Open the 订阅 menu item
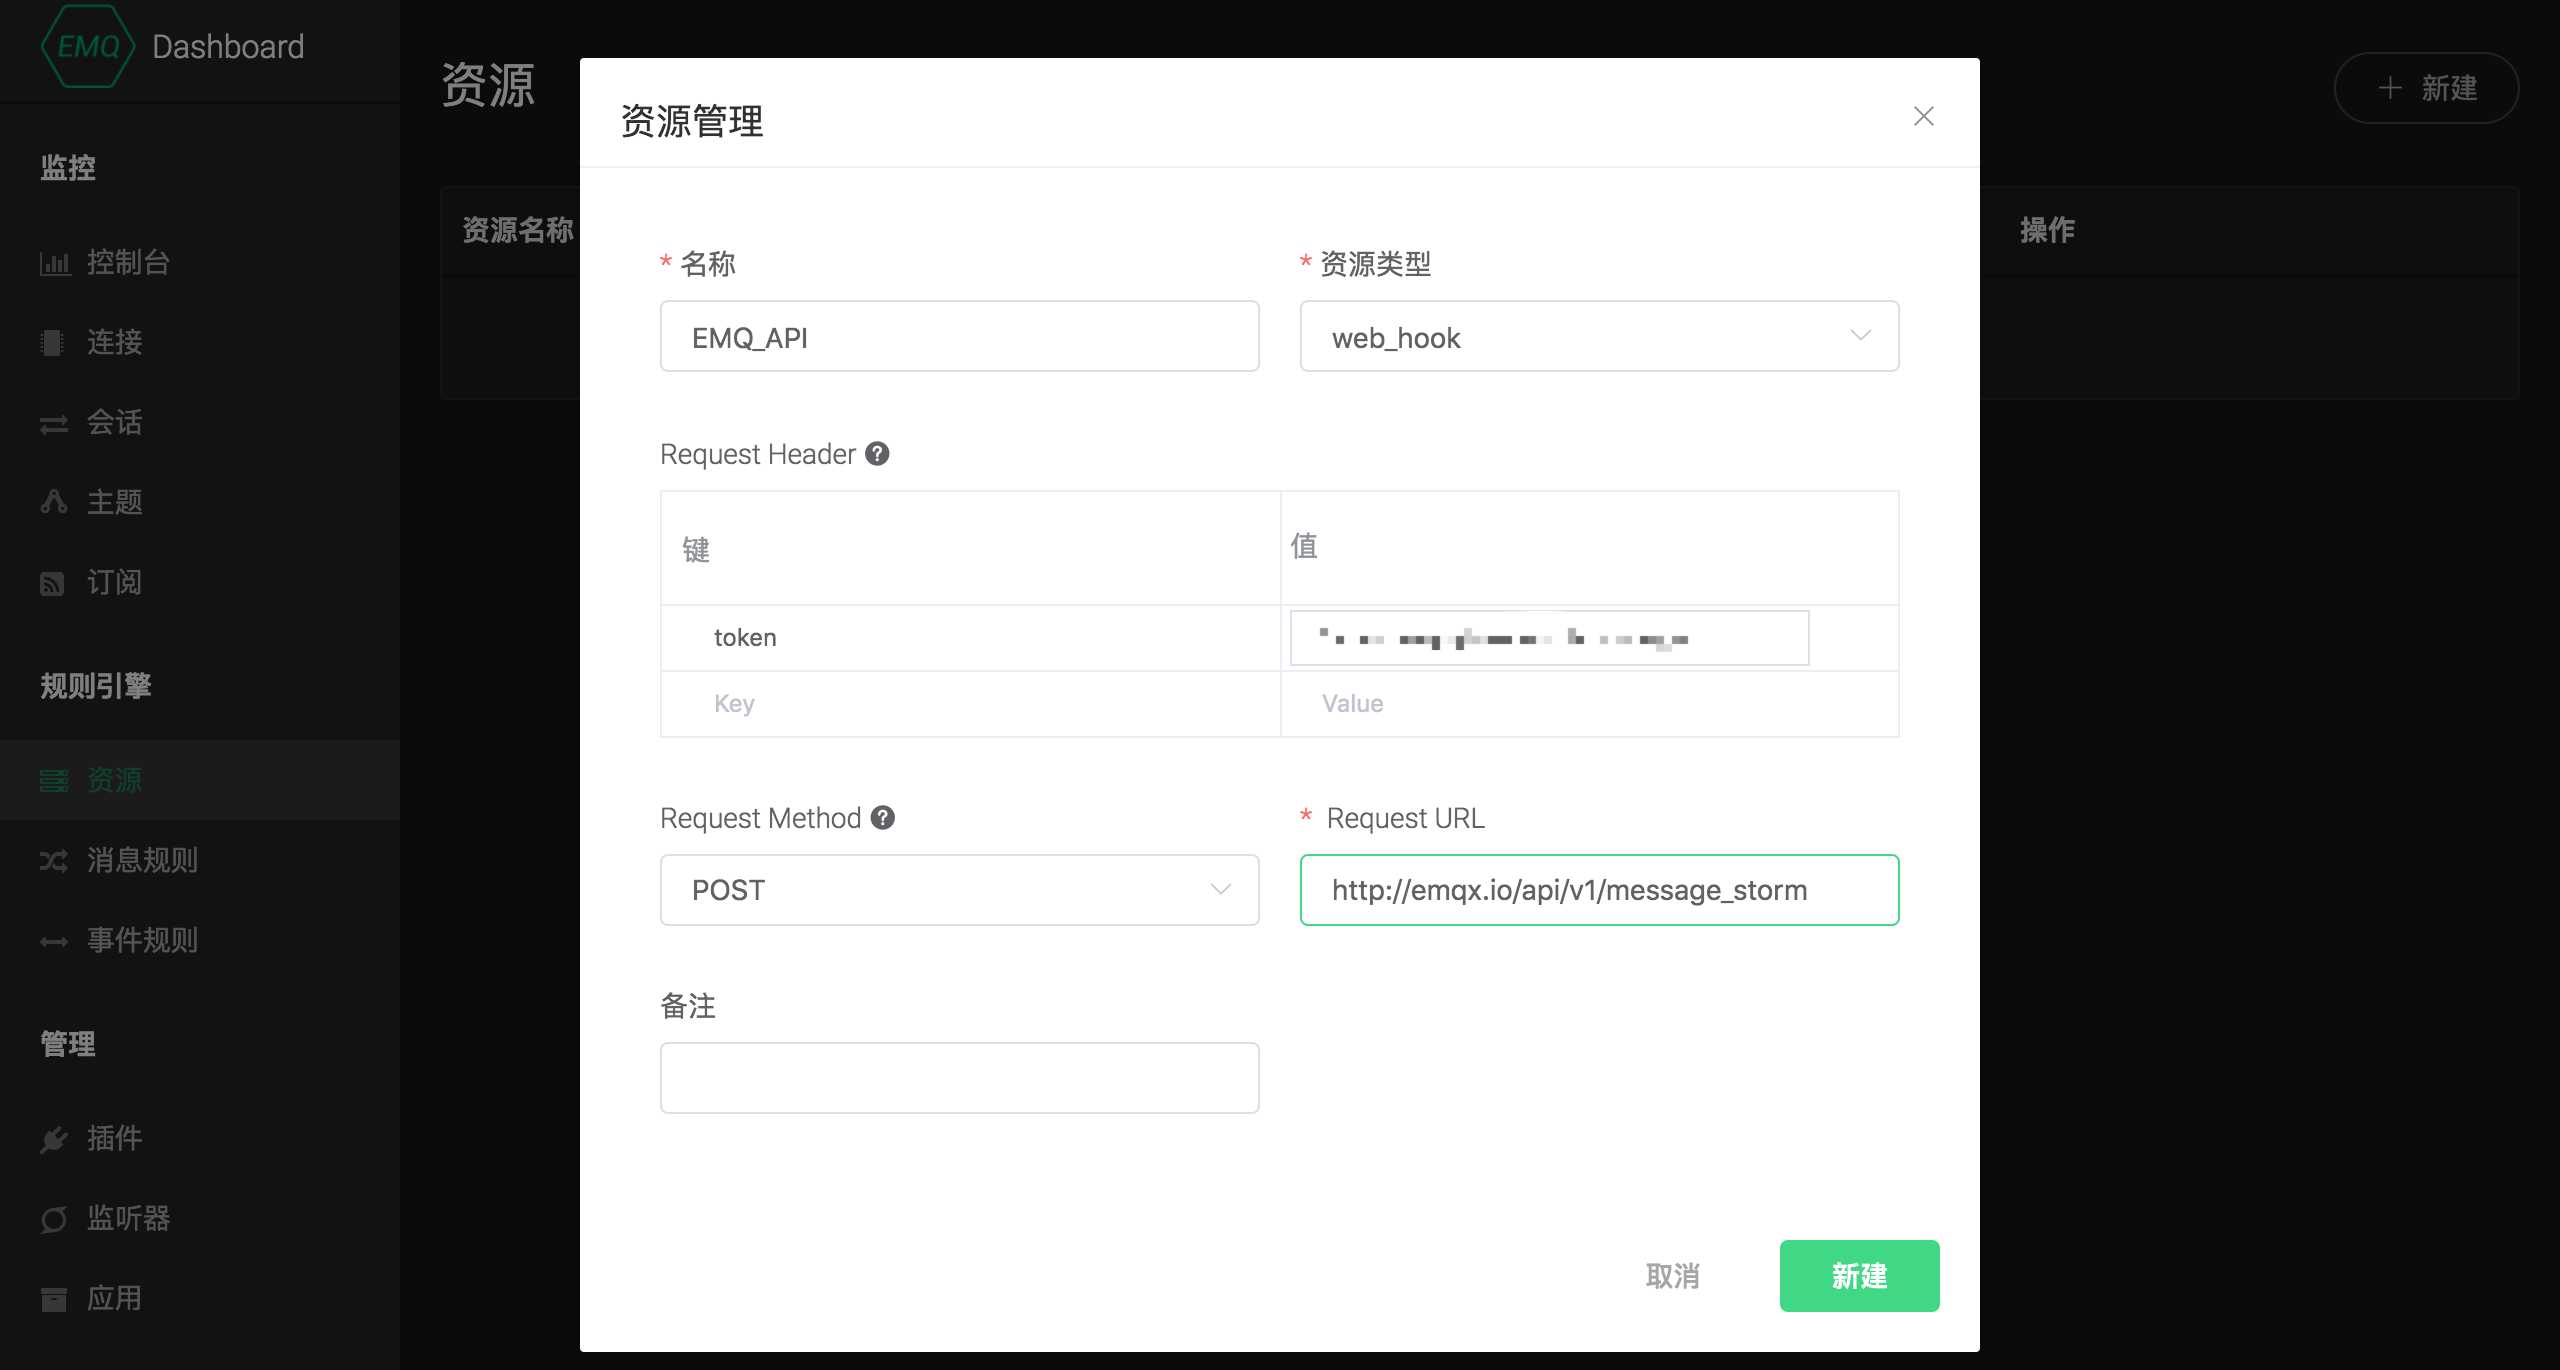Viewport: 2560px width, 1370px height. [200, 582]
